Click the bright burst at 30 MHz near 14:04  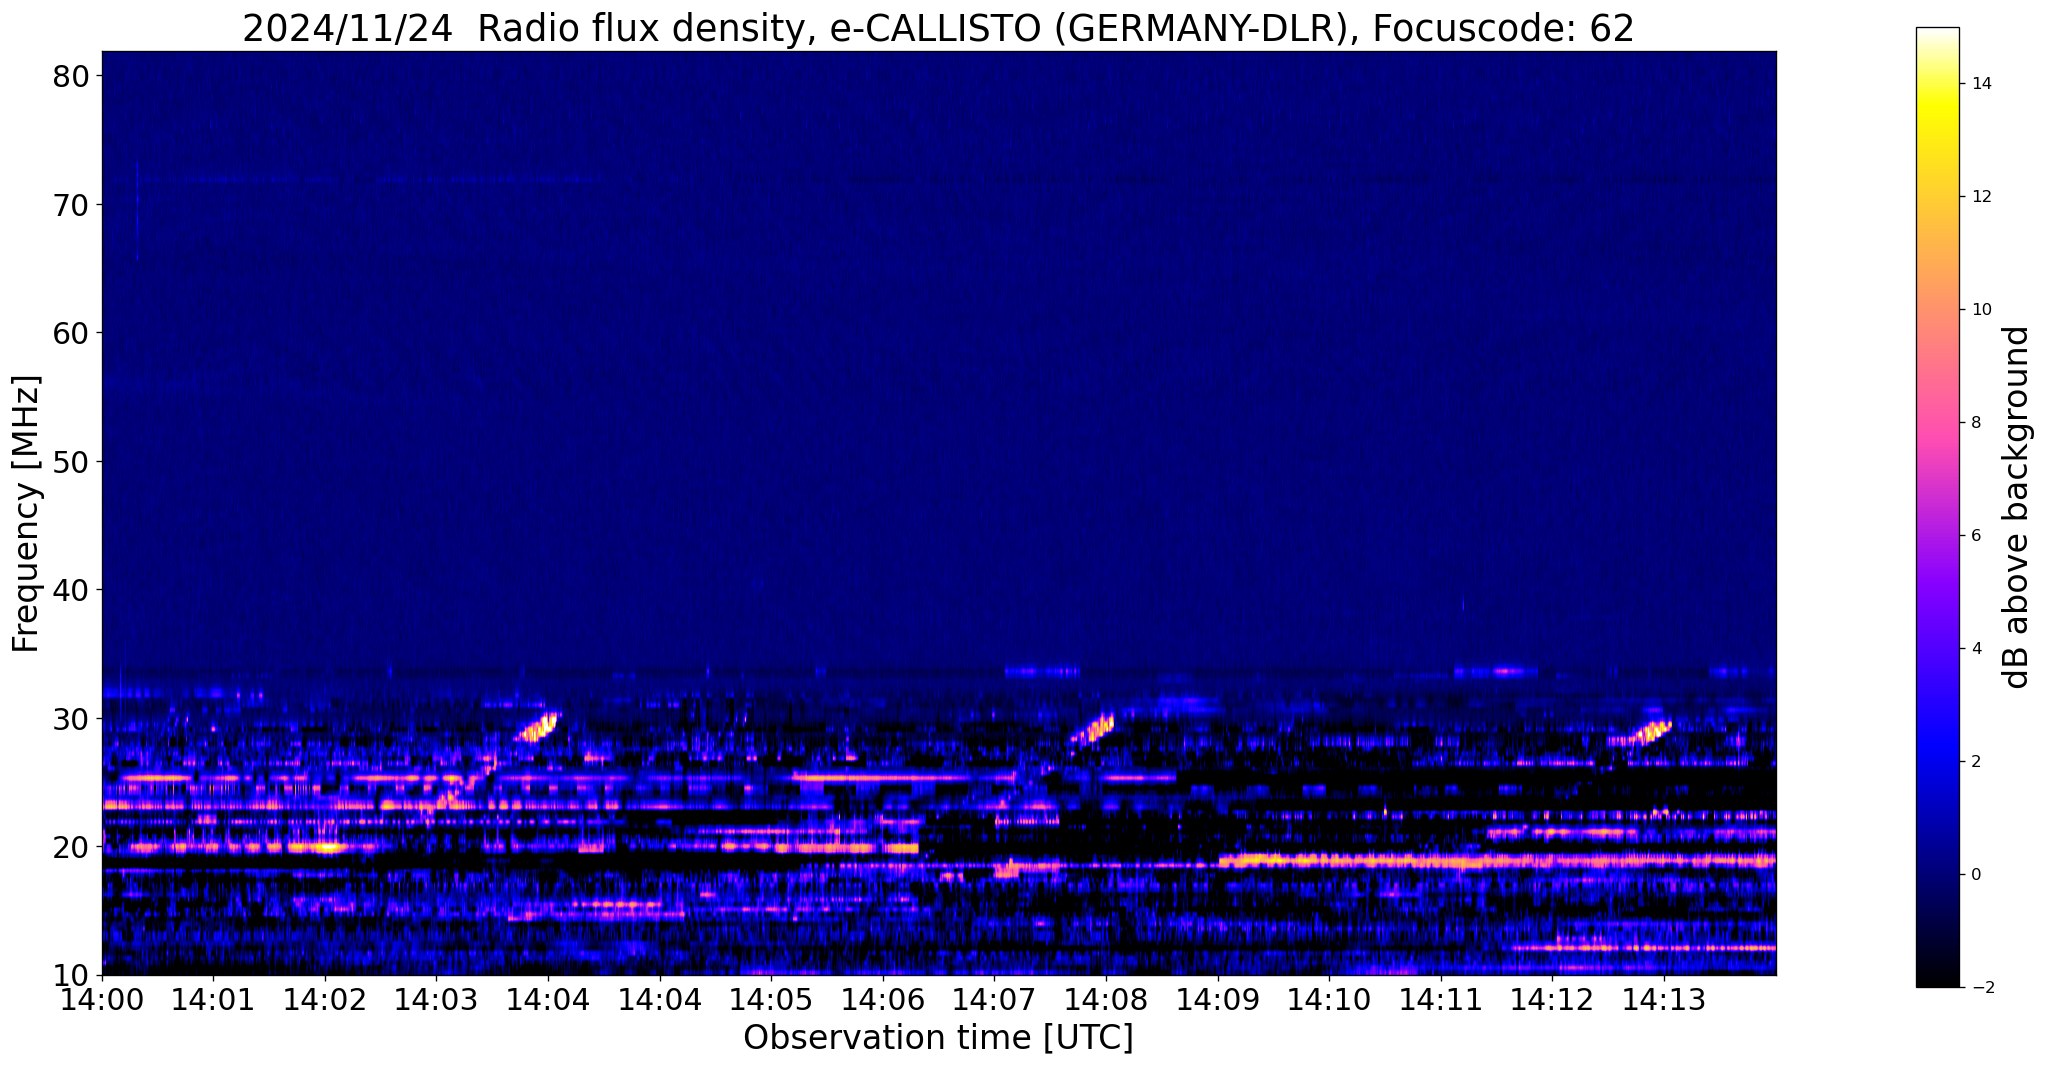[x=537, y=727]
